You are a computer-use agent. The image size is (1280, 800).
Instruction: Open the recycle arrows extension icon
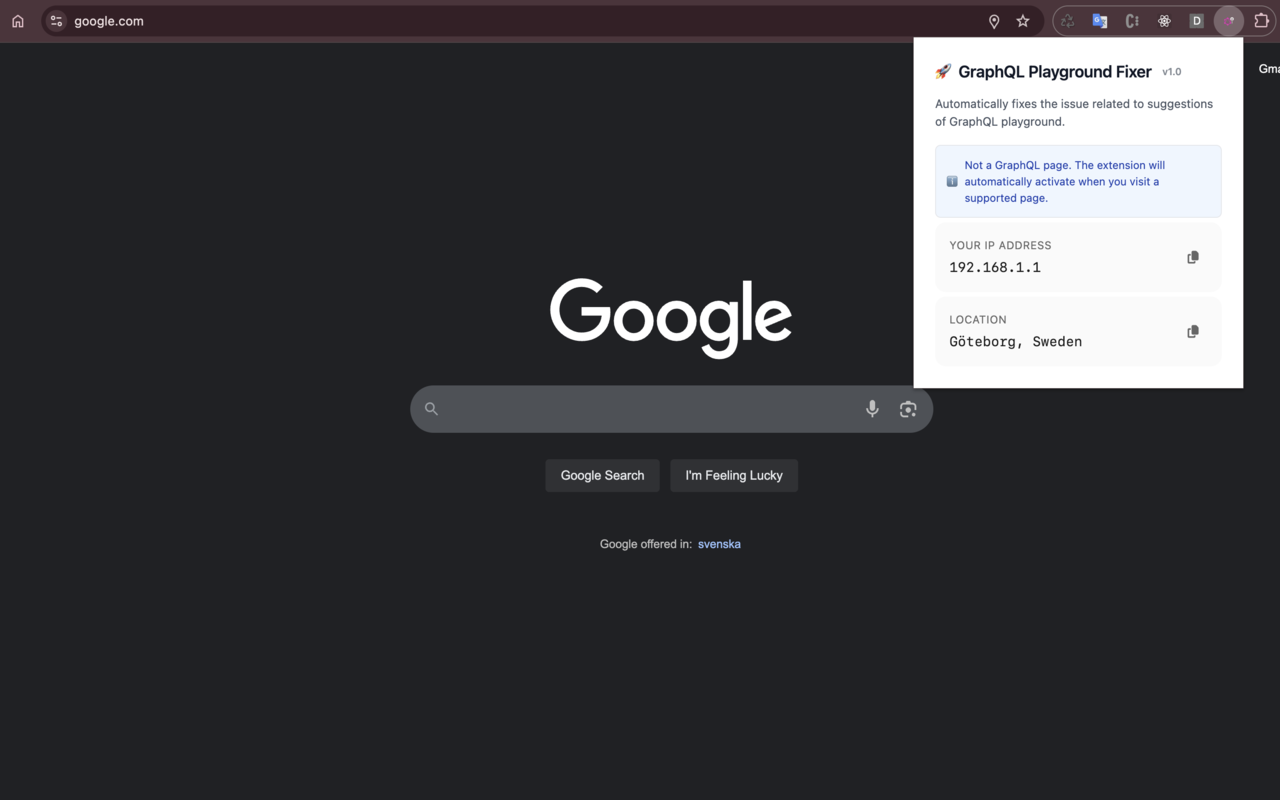click(x=1068, y=21)
